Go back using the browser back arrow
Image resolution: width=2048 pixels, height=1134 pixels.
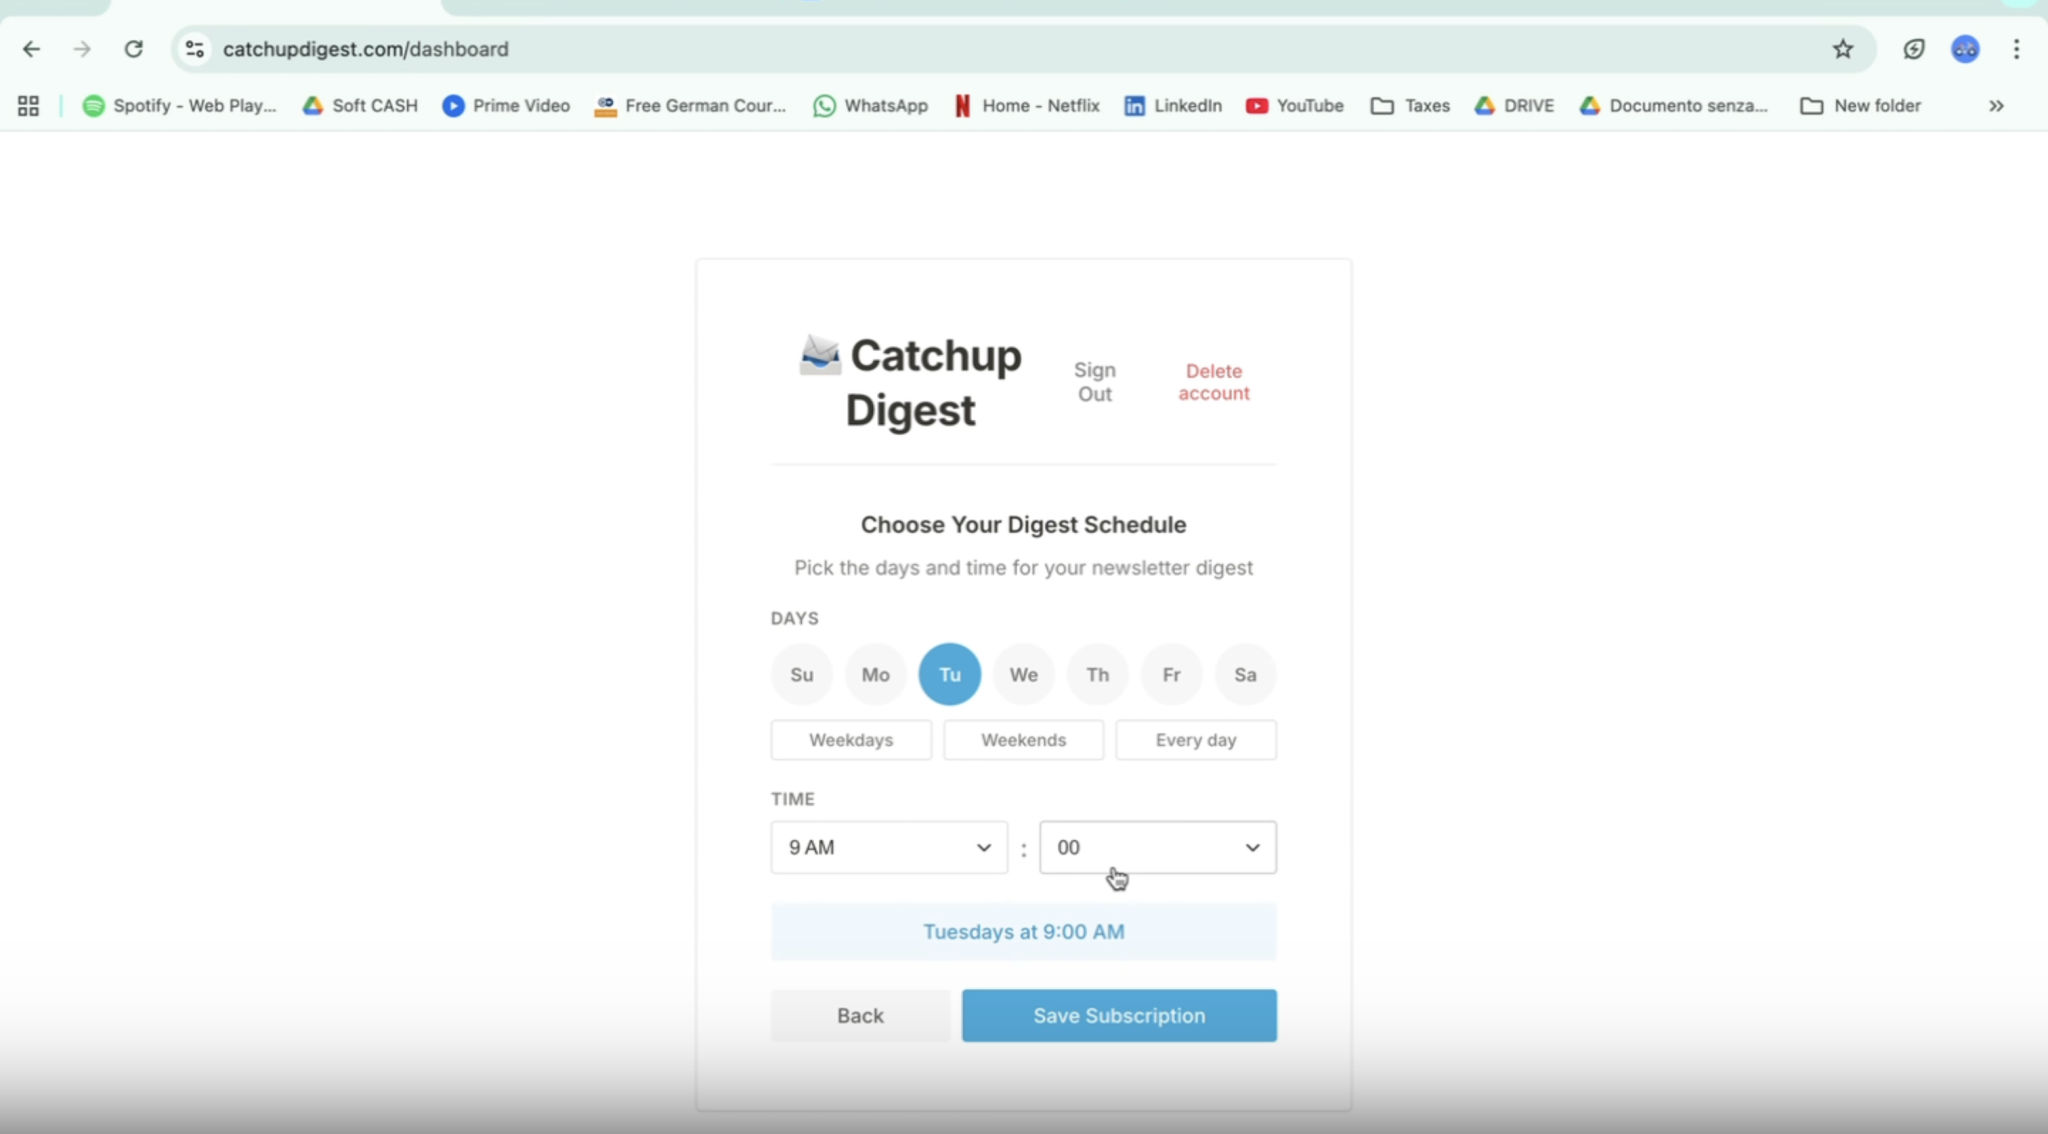coord(31,49)
